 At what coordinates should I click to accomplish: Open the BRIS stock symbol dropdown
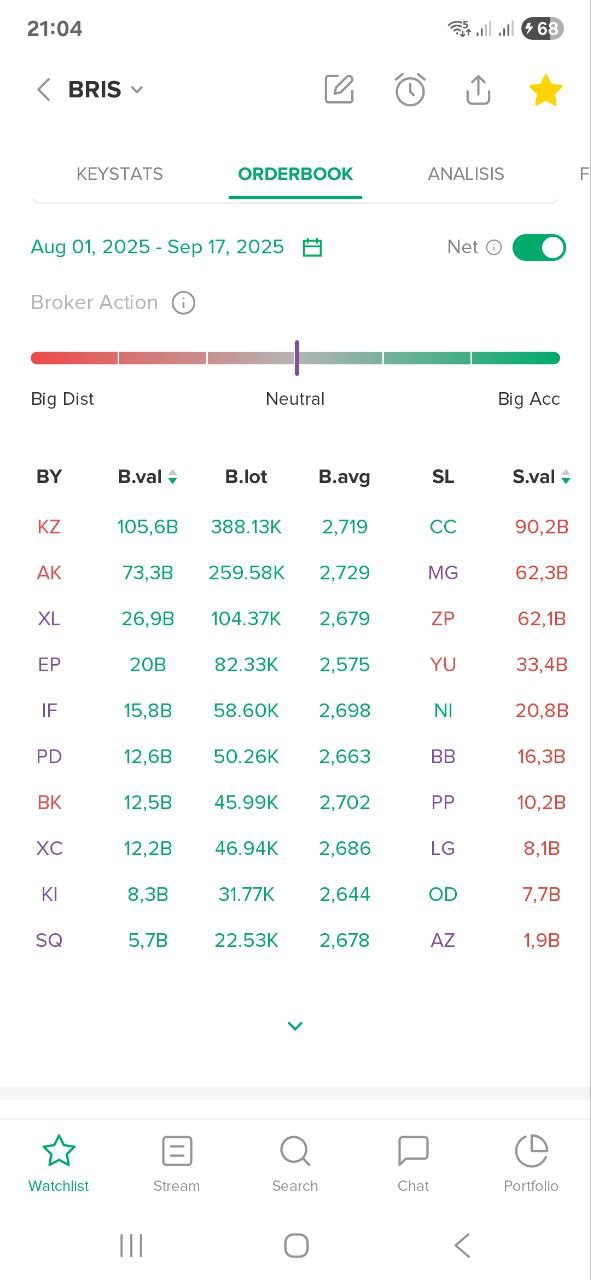click(x=106, y=90)
